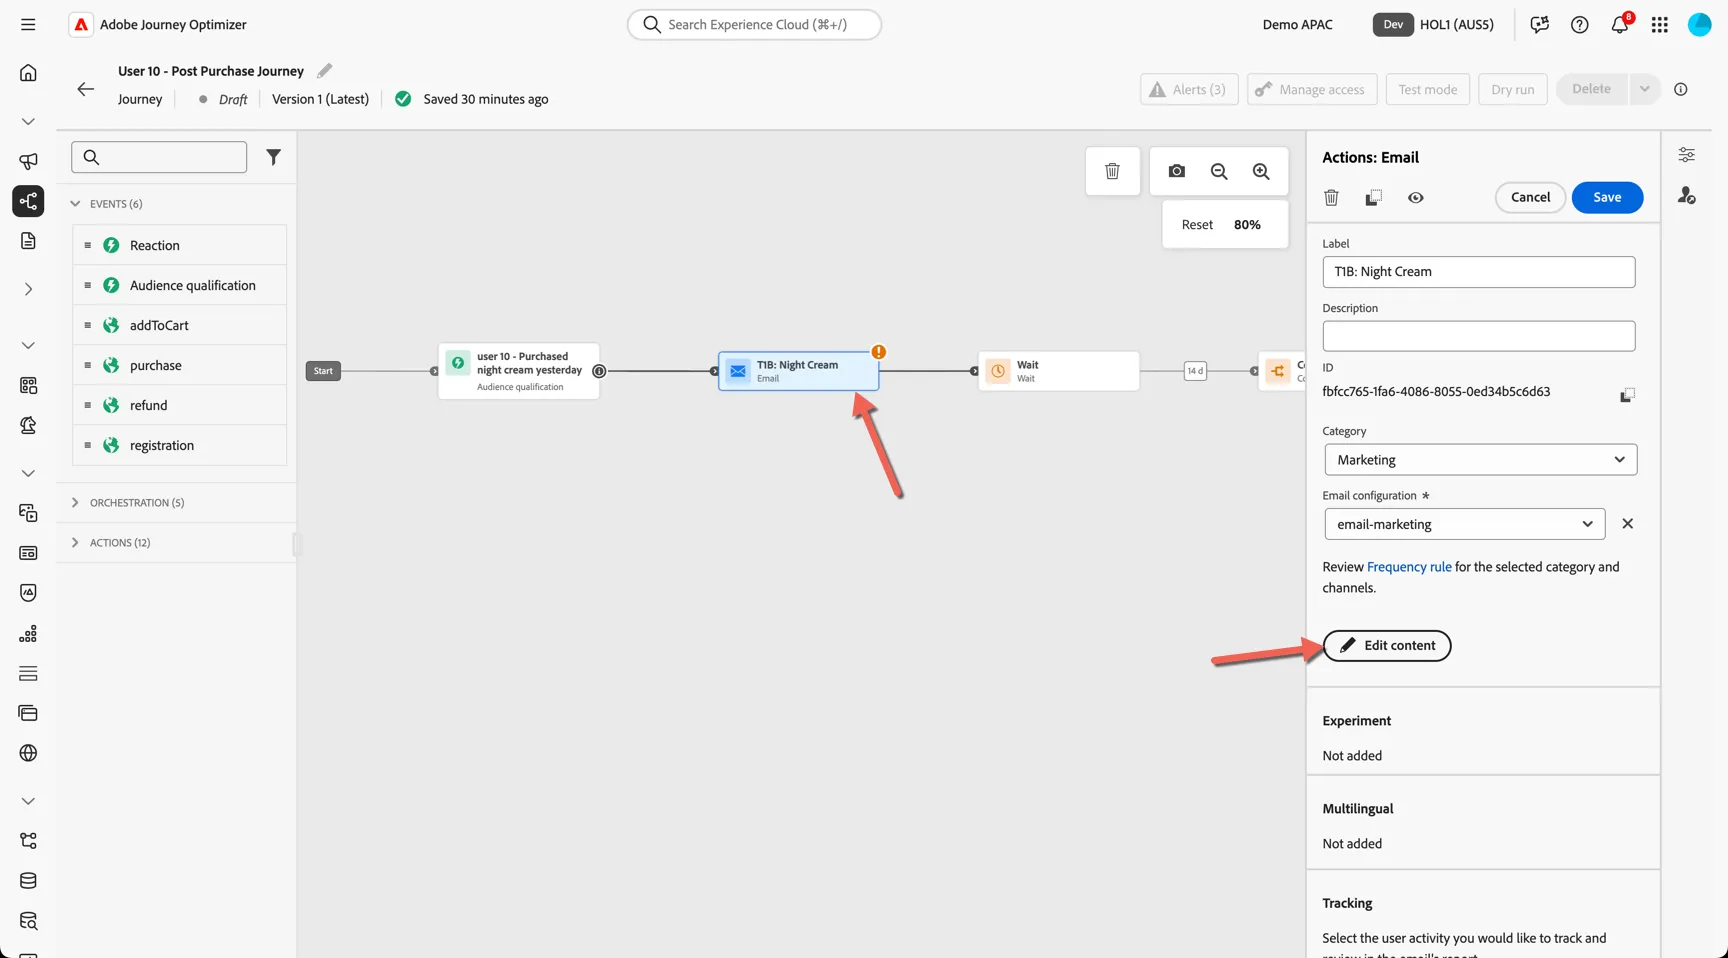Collapse the EVENTS section
1728x958 pixels.
75,203
